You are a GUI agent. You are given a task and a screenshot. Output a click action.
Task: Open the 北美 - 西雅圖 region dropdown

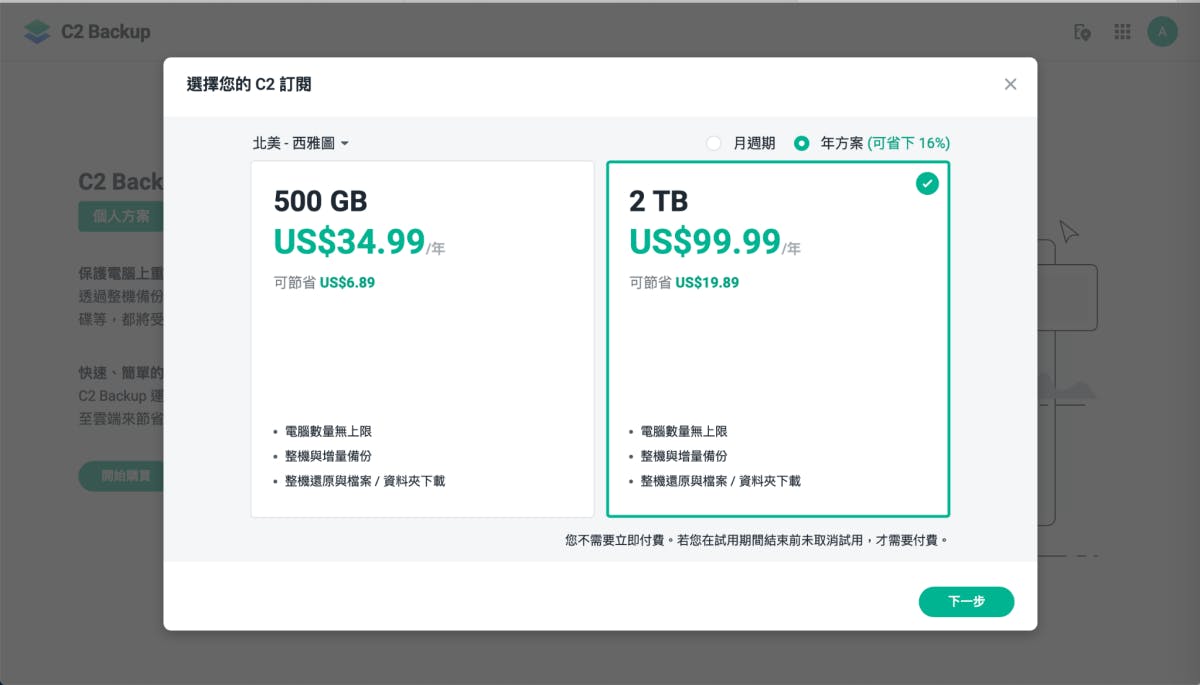(300, 143)
